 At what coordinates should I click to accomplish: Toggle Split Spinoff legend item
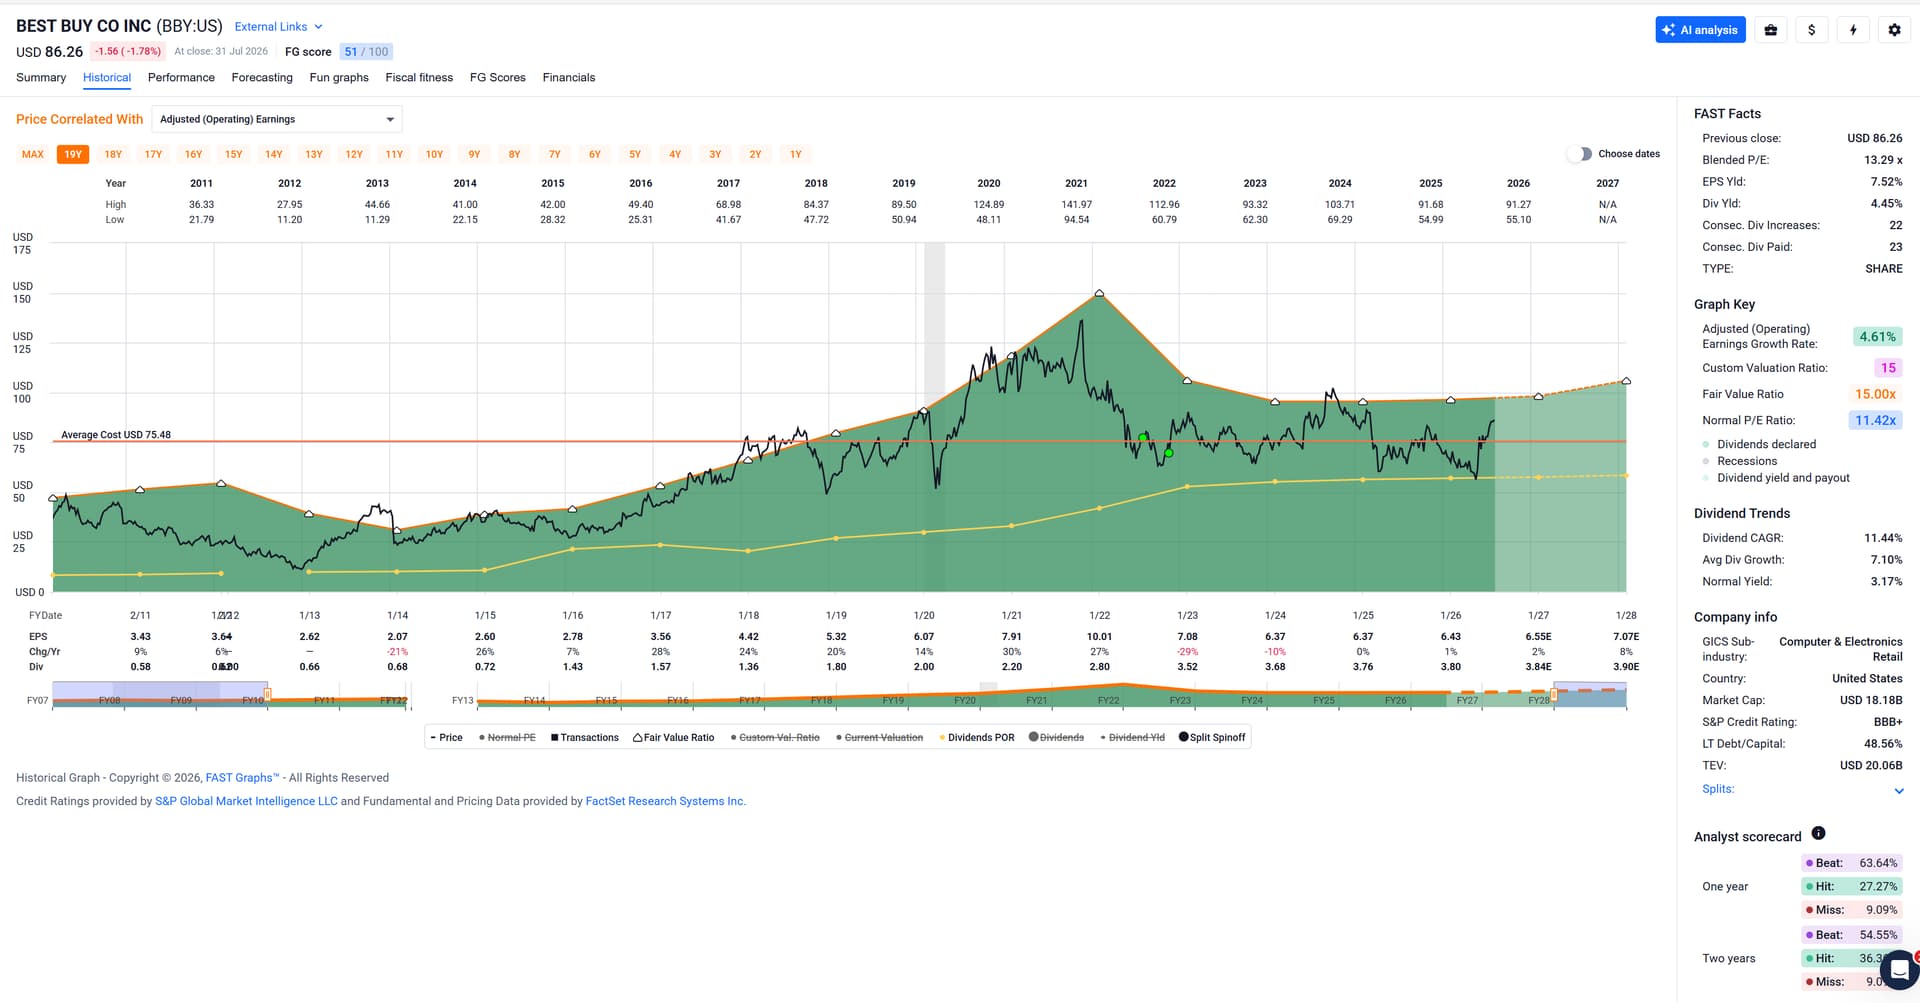tap(1212, 738)
